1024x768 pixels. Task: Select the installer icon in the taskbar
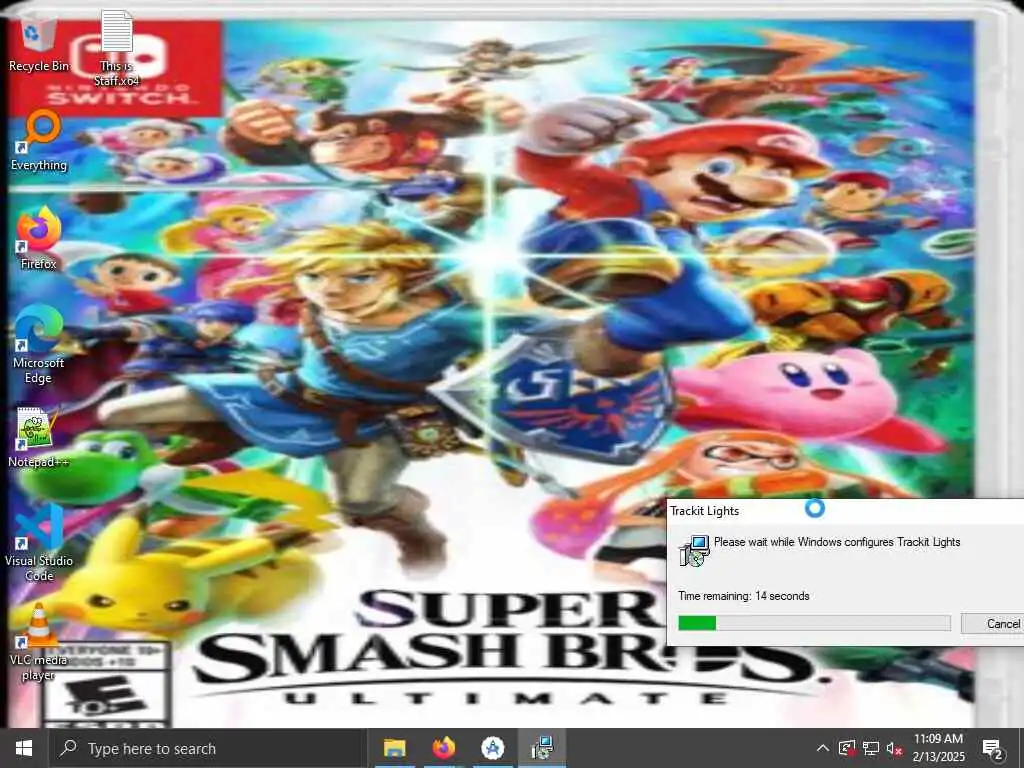pos(543,748)
